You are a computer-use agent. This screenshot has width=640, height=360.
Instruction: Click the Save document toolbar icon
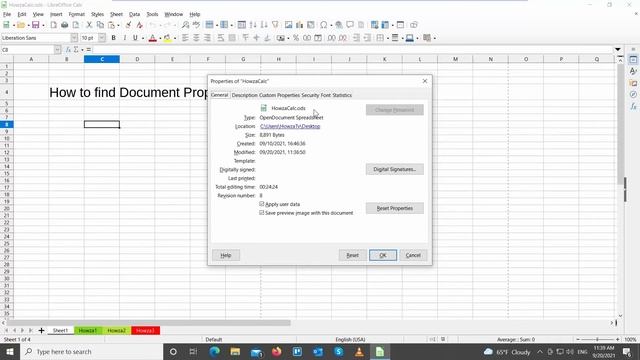(x=36, y=25)
